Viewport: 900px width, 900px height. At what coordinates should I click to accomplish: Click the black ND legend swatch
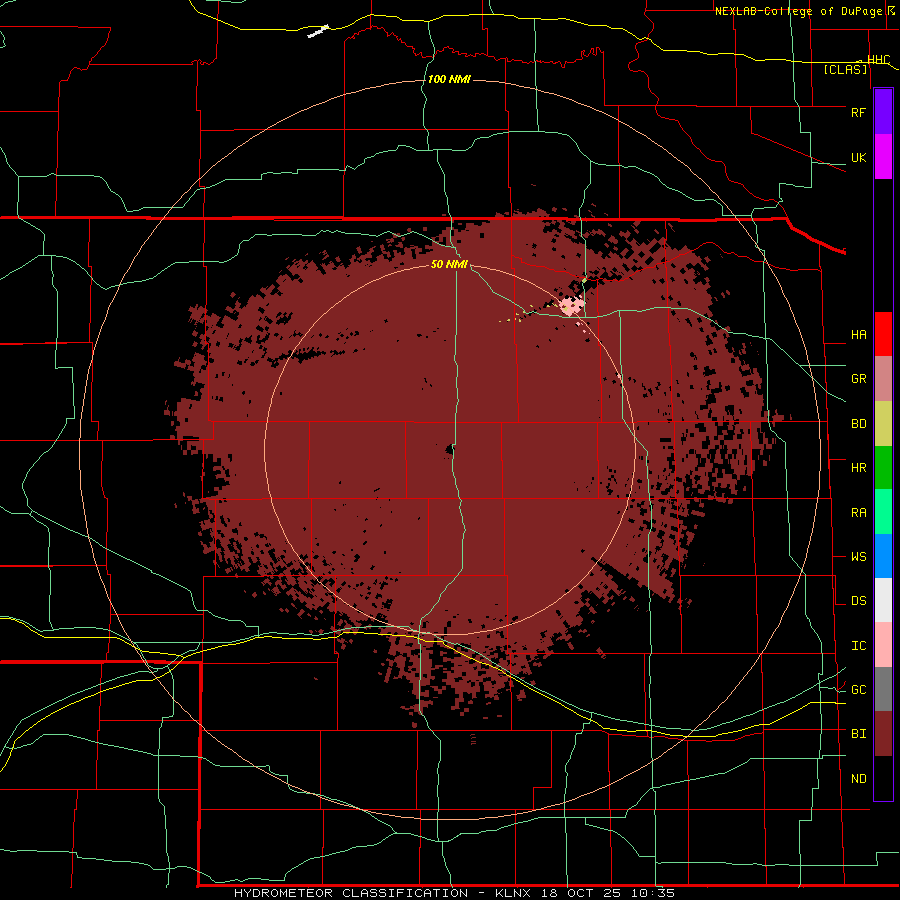[883, 778]
